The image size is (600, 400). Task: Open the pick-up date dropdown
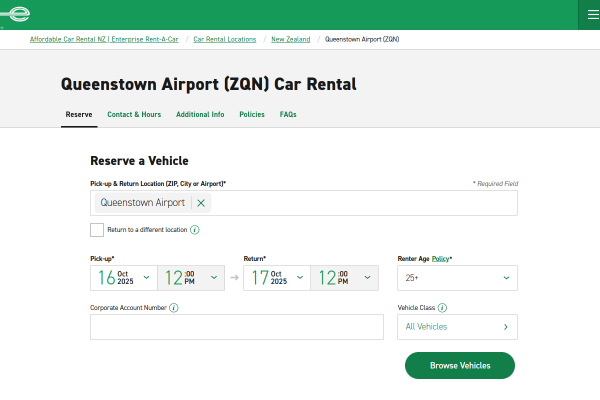click(124, 278)
